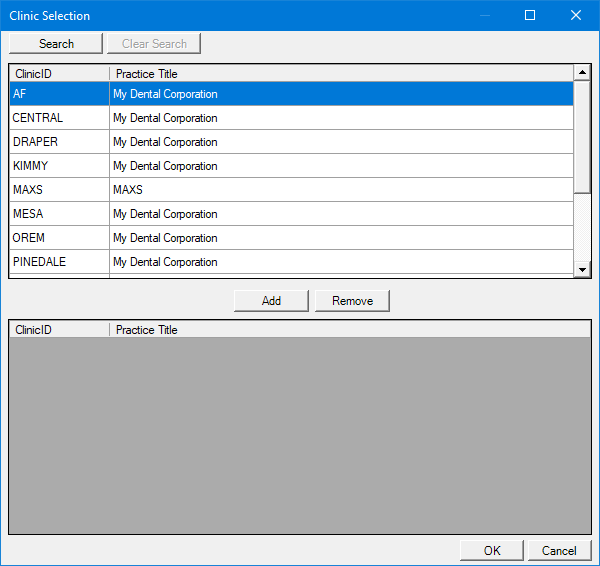Screen dimensions: 600x566
Task: Click ClinicID header in lower list
Action: click(59, 329)
